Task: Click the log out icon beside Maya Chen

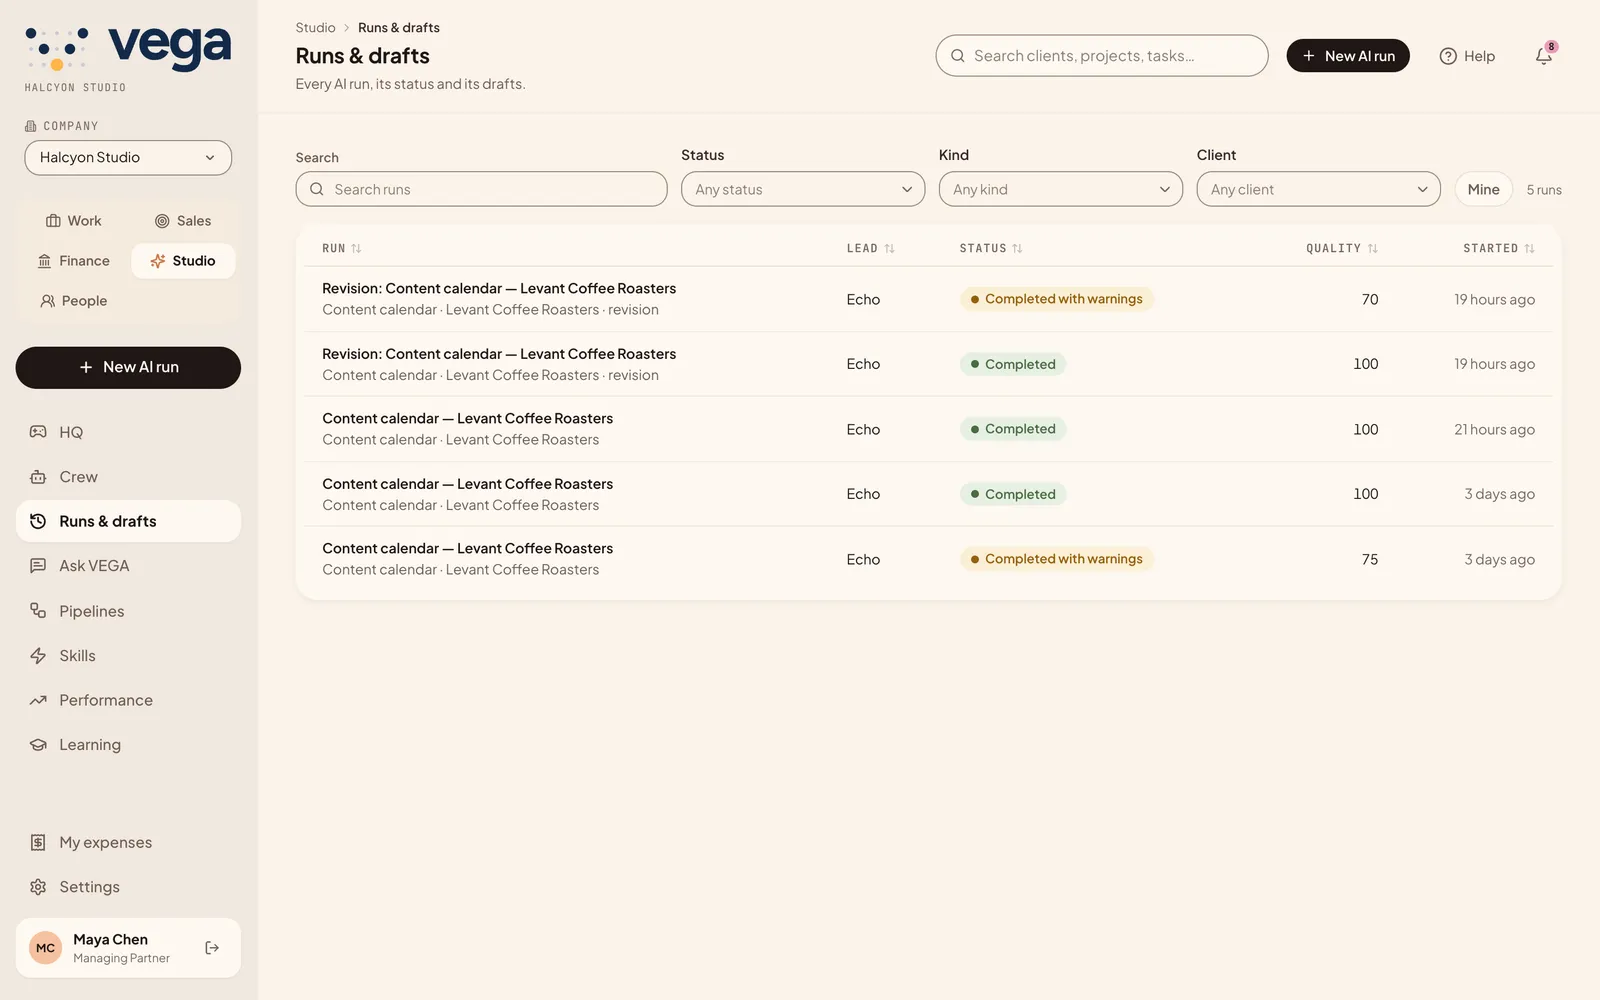Action: 212,948
